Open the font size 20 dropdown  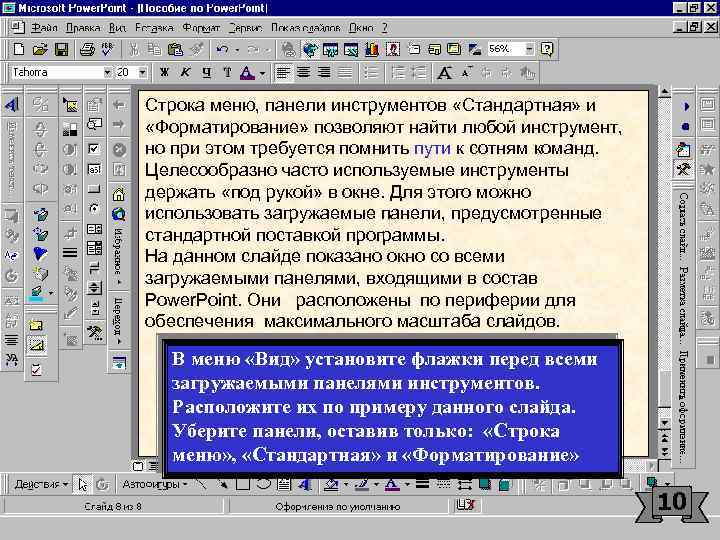pyautogui.click(x=143, y=73)
